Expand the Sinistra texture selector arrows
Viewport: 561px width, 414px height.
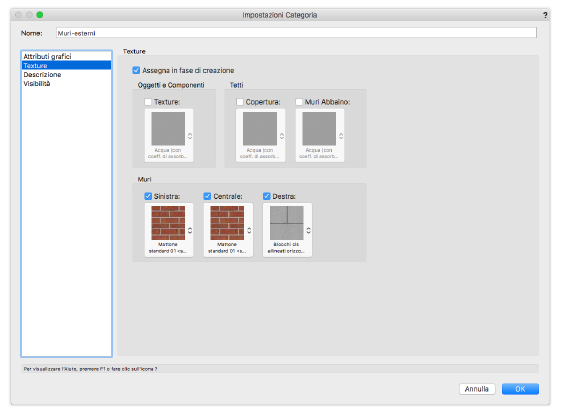[190, 230]
